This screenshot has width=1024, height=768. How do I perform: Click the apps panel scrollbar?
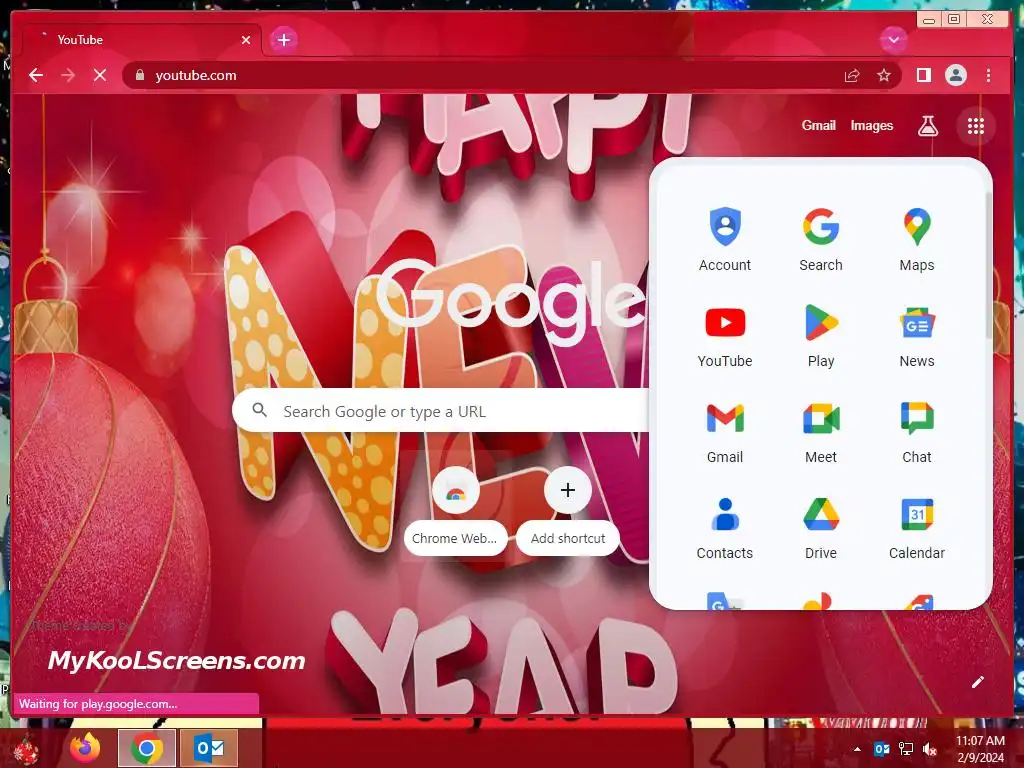coord(988,264)
